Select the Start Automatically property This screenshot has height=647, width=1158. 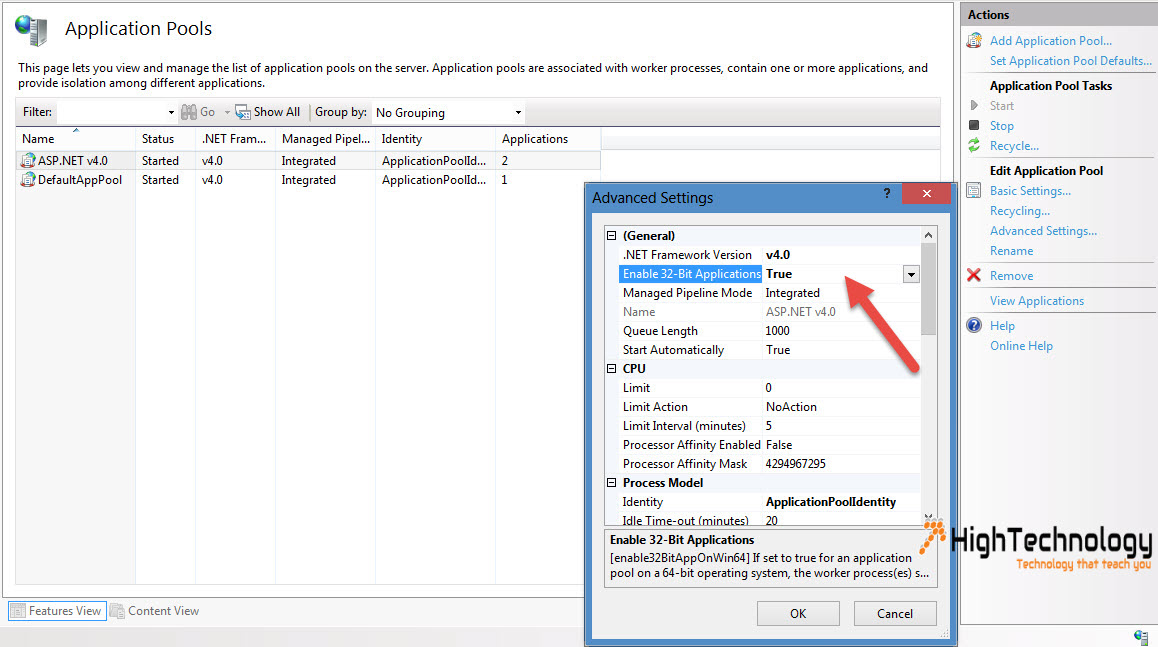coord(770,350)
